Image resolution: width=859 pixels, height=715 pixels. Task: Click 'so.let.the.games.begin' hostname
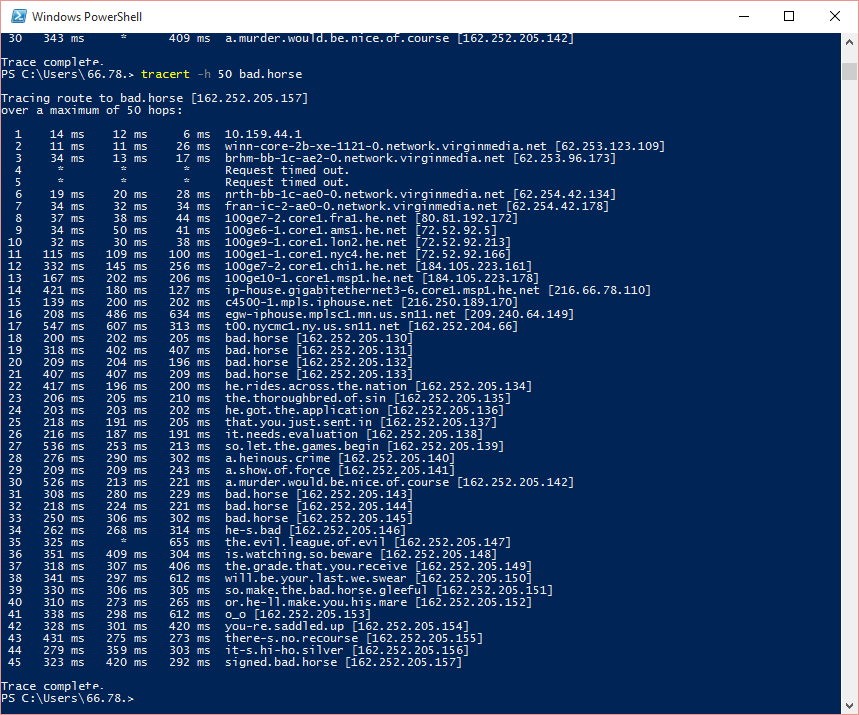pyautogui.click(x=301, y=448)
